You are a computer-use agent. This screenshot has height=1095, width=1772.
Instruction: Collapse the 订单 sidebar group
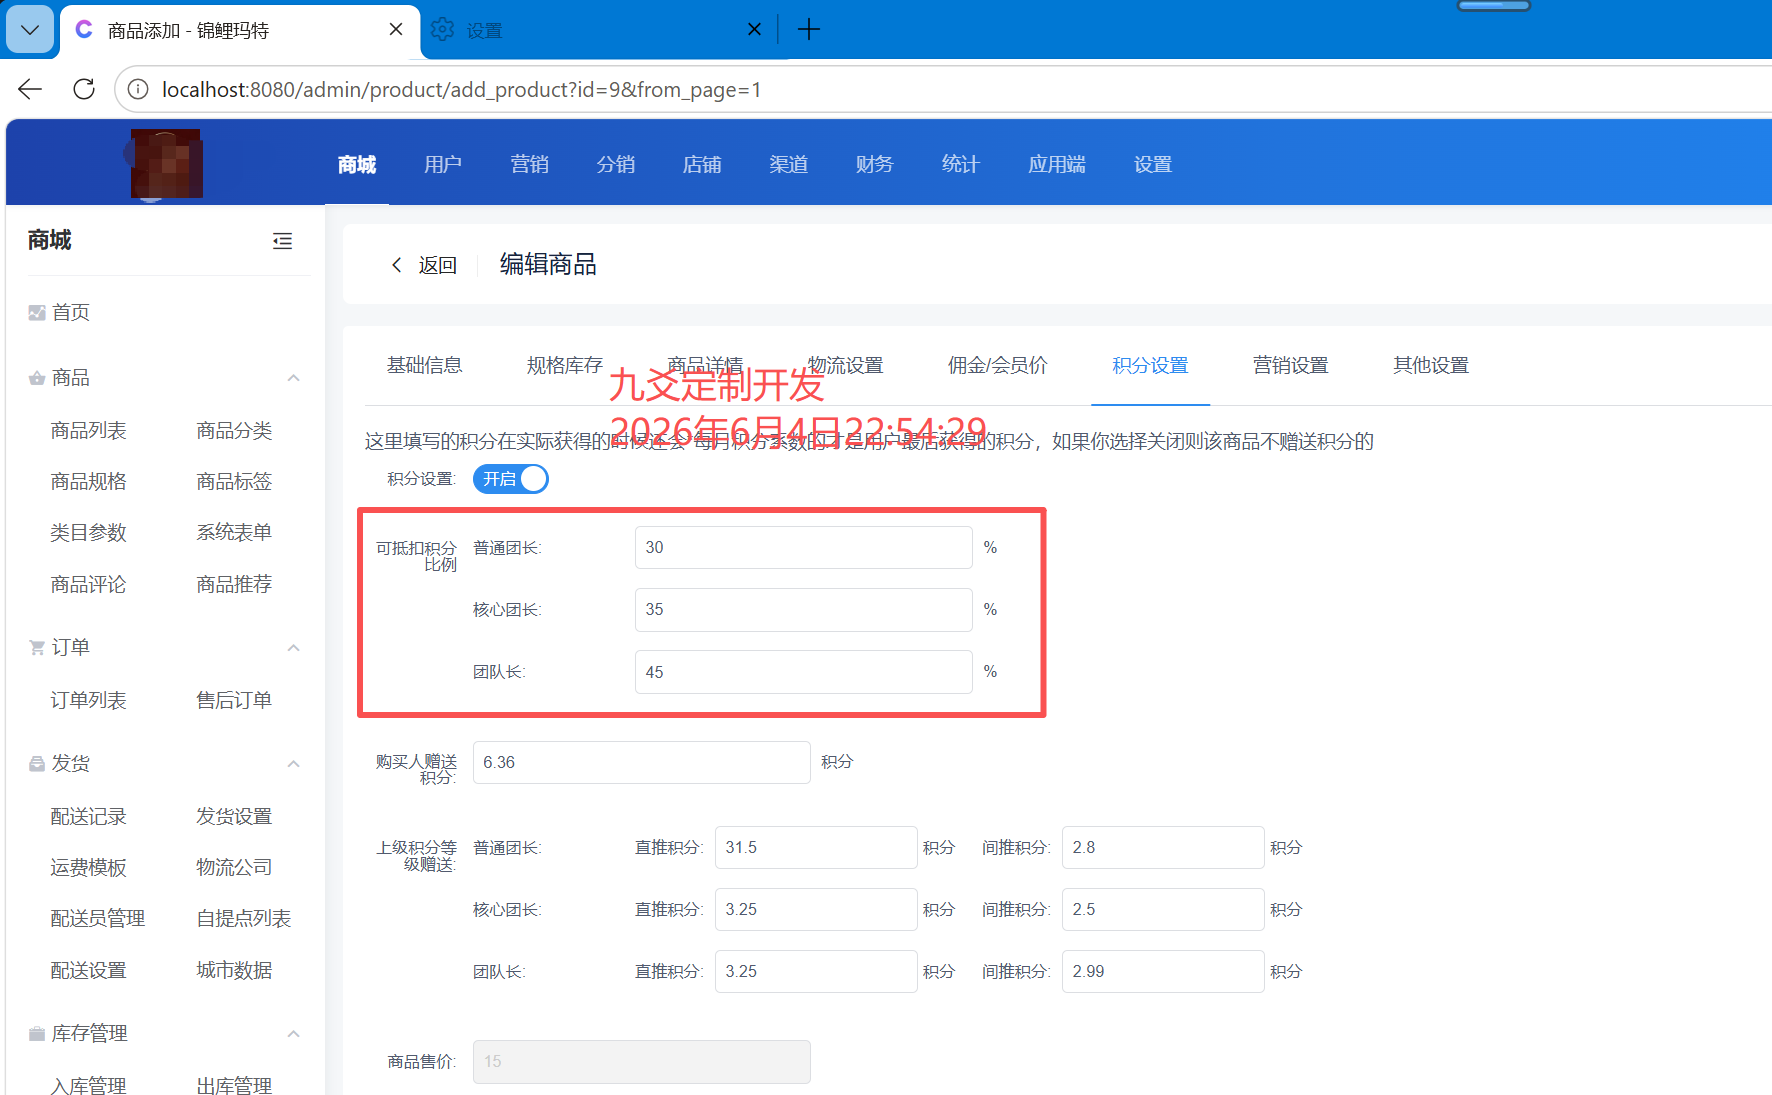[x=293, y=648]
